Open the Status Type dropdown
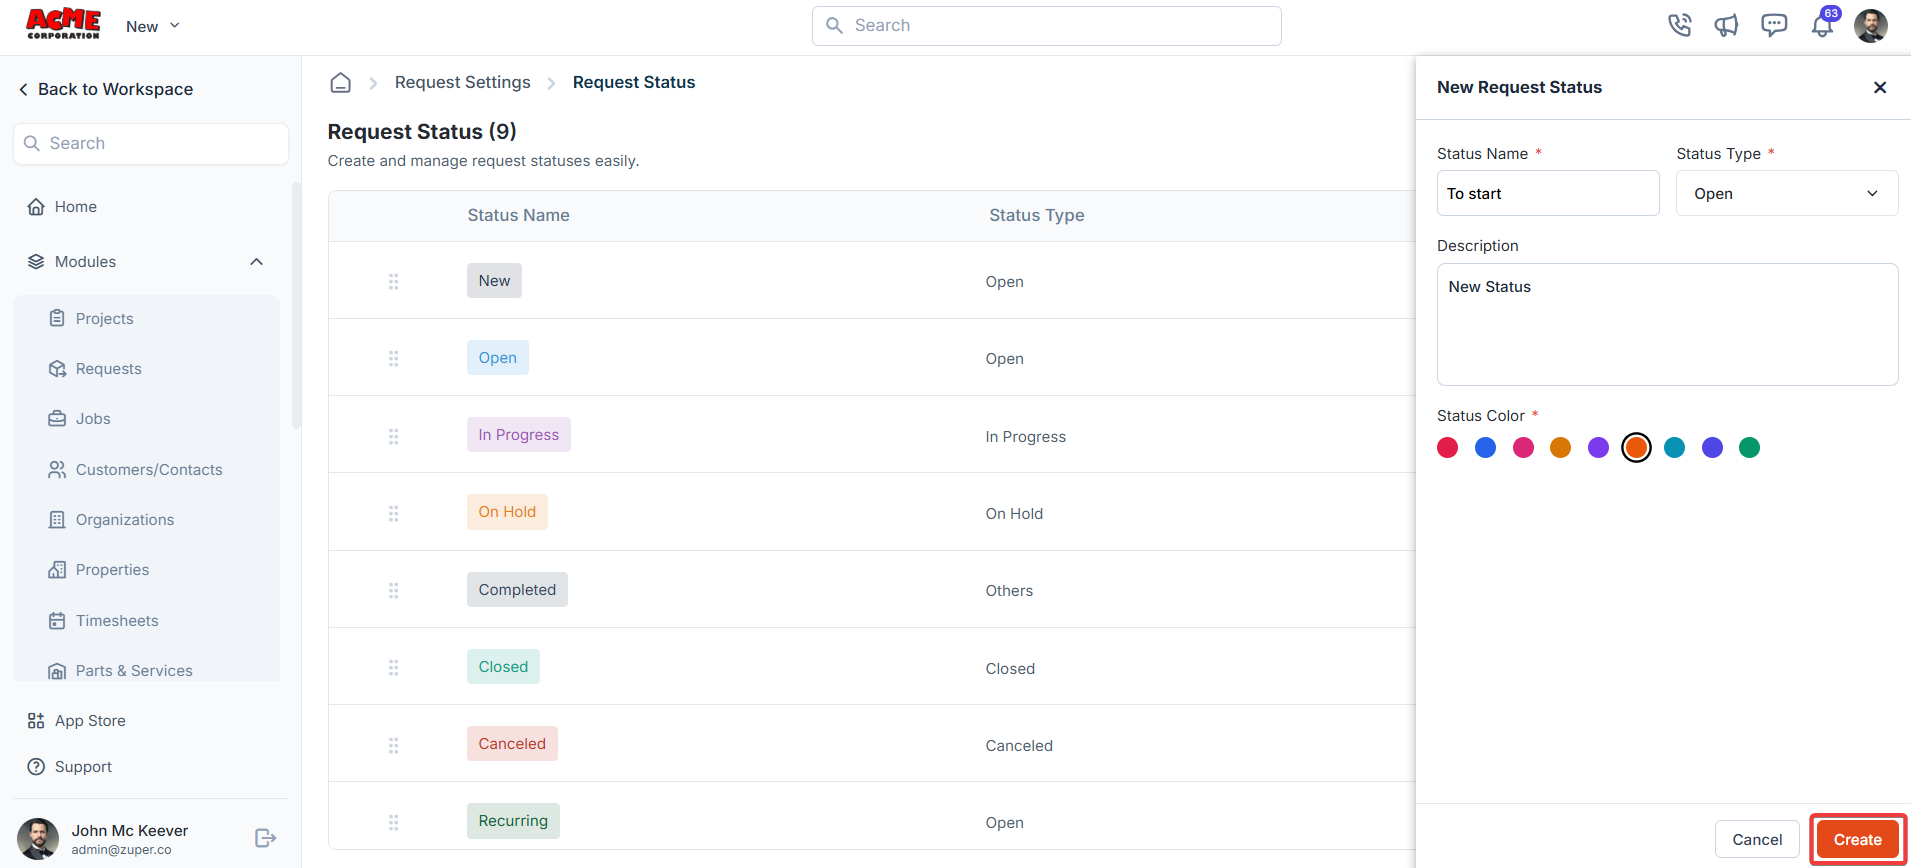1911x868 pixels. click(1787, 193)
